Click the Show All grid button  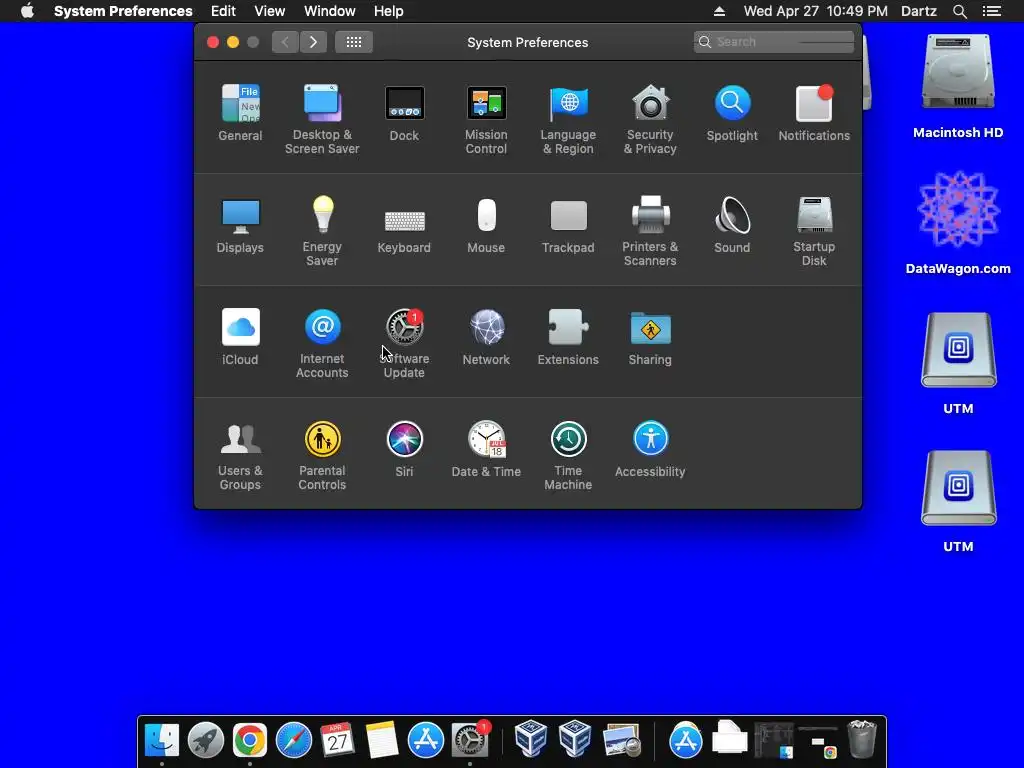point(354,42)
